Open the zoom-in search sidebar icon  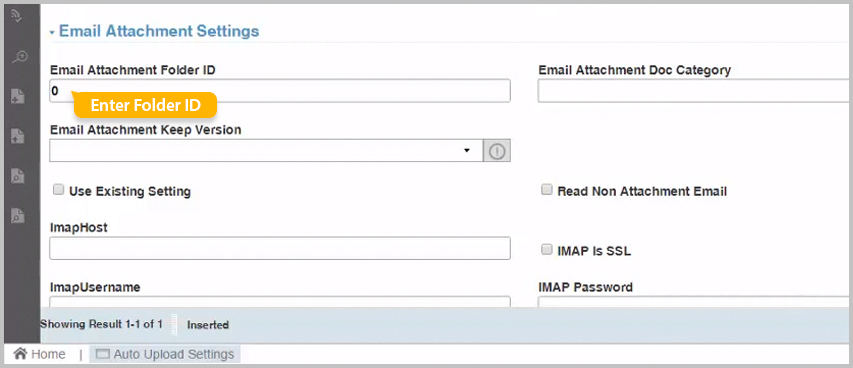tap(19, 57)
